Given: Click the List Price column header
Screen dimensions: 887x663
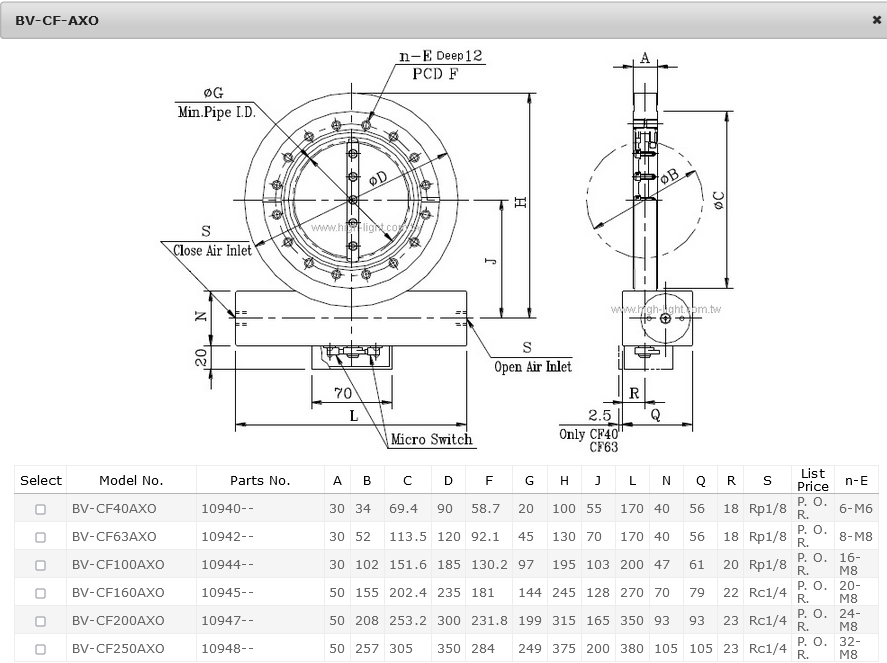Looking at the screenshot, I should (x=813, y=480).
